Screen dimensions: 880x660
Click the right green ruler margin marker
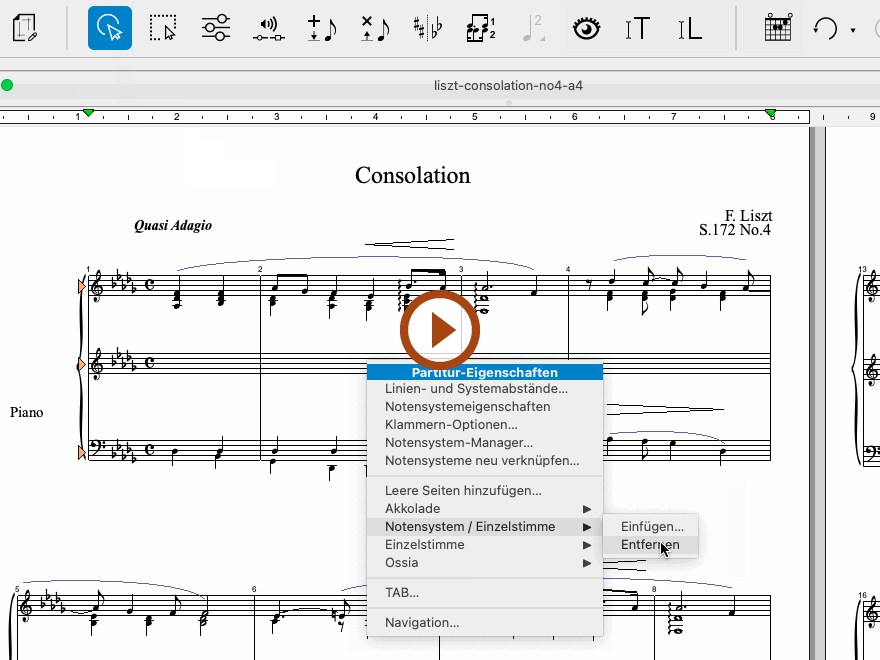coord(770,113)
